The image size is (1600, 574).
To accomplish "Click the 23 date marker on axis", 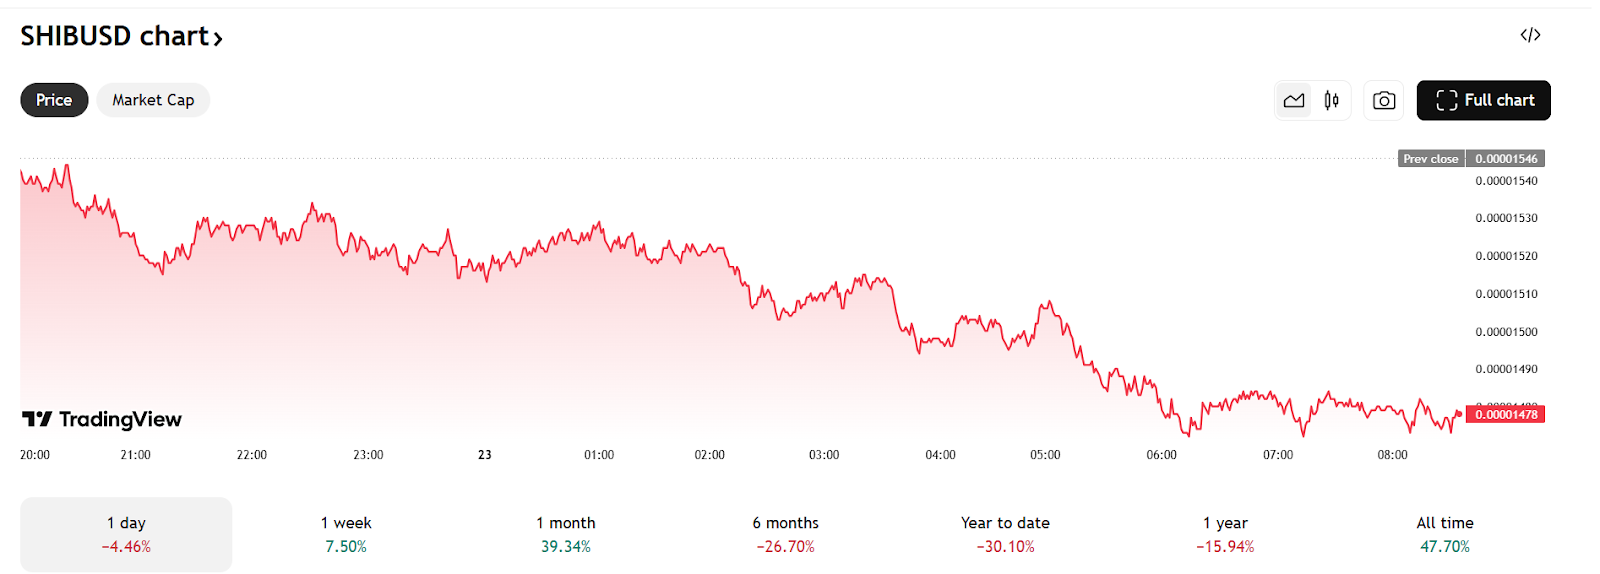I will [x=485, y=455].
